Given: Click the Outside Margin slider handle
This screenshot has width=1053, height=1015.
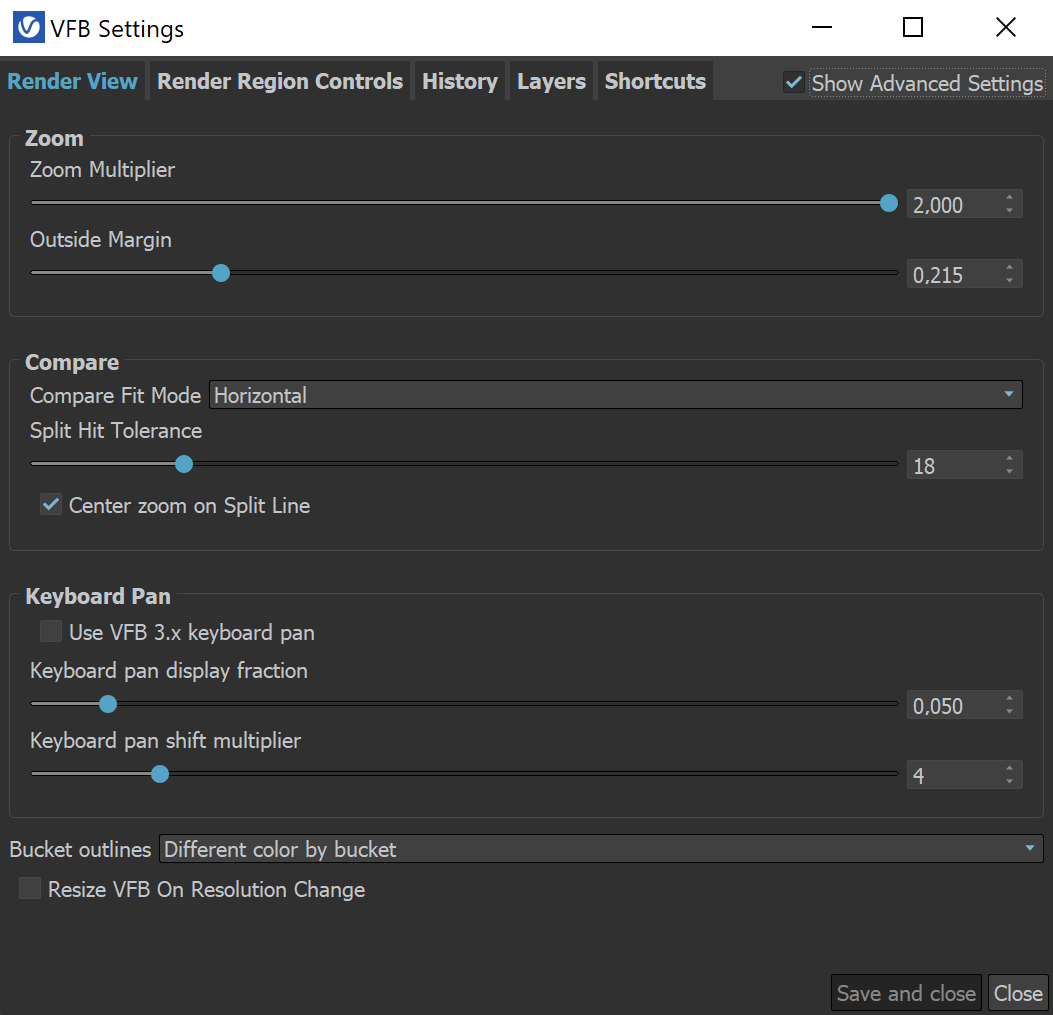Looking at the screenshot, I should point(221,273).
